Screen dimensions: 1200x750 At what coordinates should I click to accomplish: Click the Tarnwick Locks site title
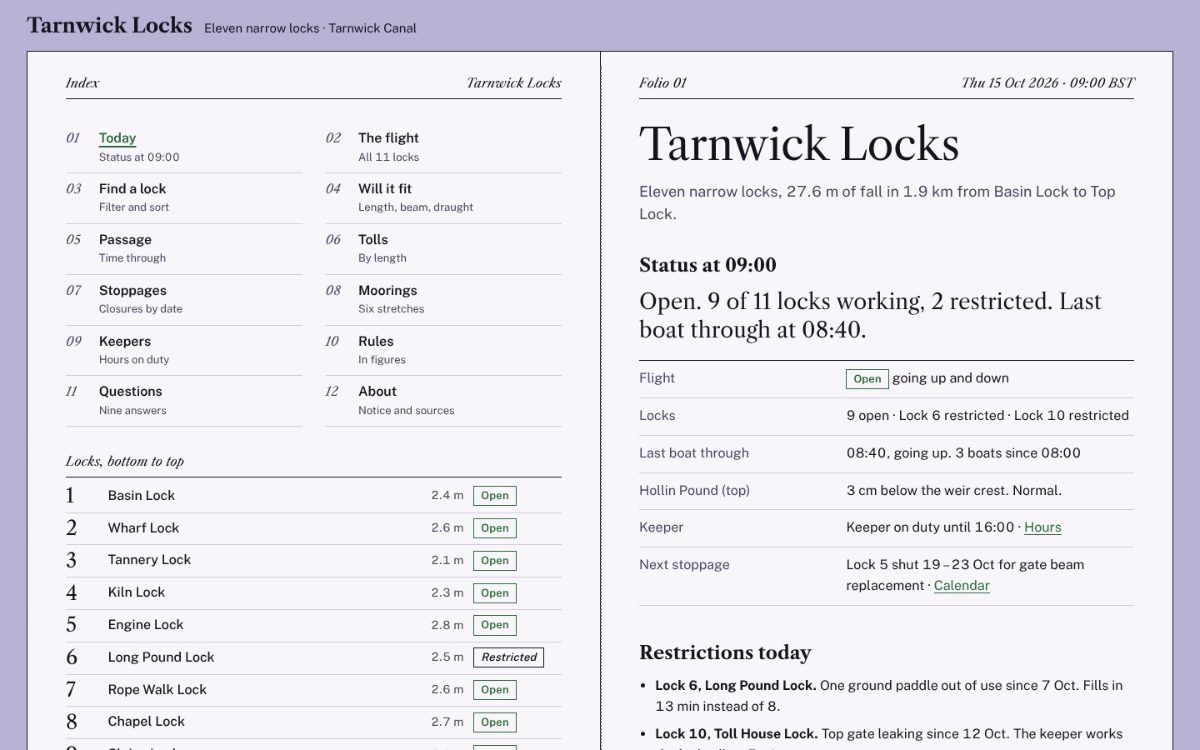coord(109,25)
